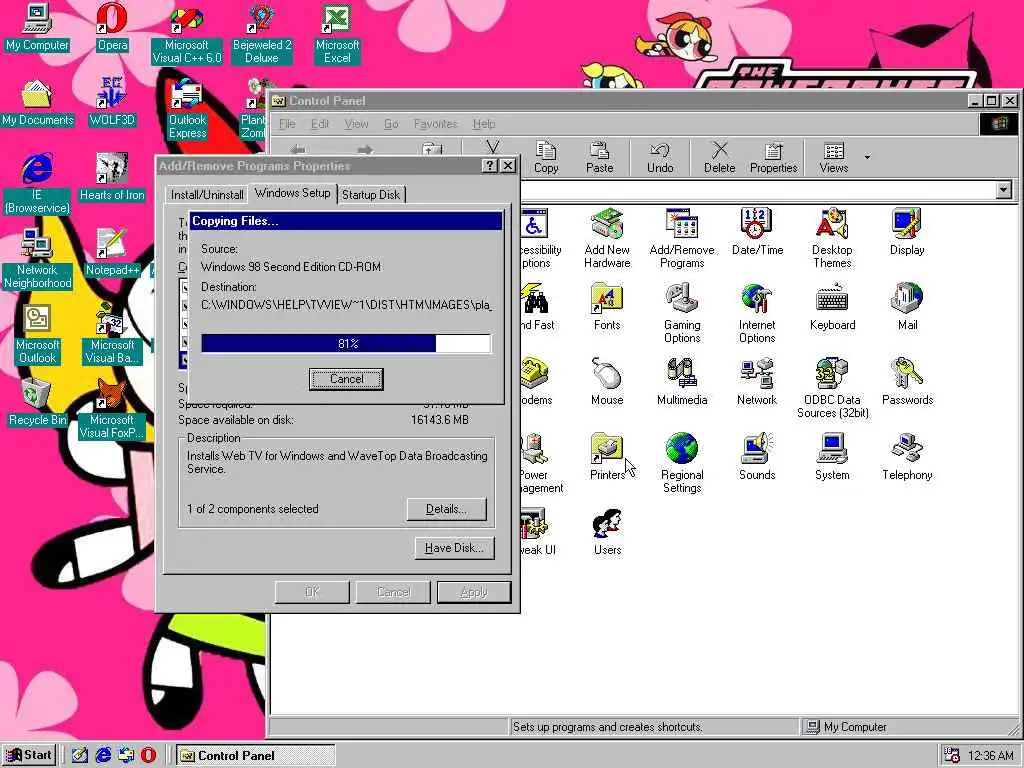This screenshot has width=1024, height=768.
Task: Click the 81% copy progress bar
Action: (x=346, y=344)
